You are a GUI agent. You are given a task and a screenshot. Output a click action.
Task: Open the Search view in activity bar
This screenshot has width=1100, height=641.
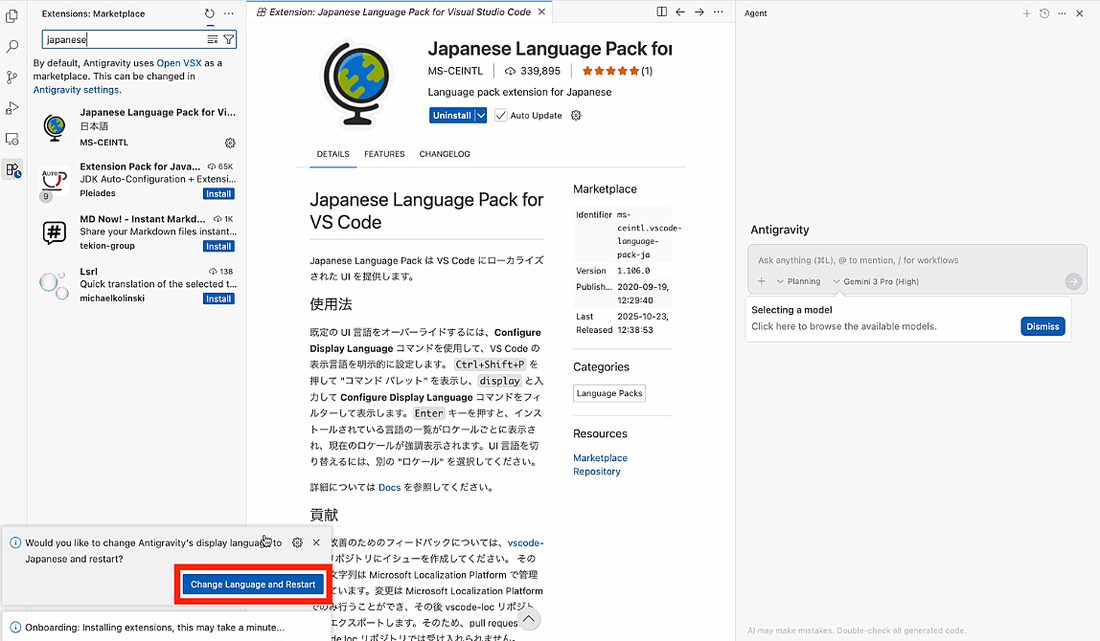12,46
